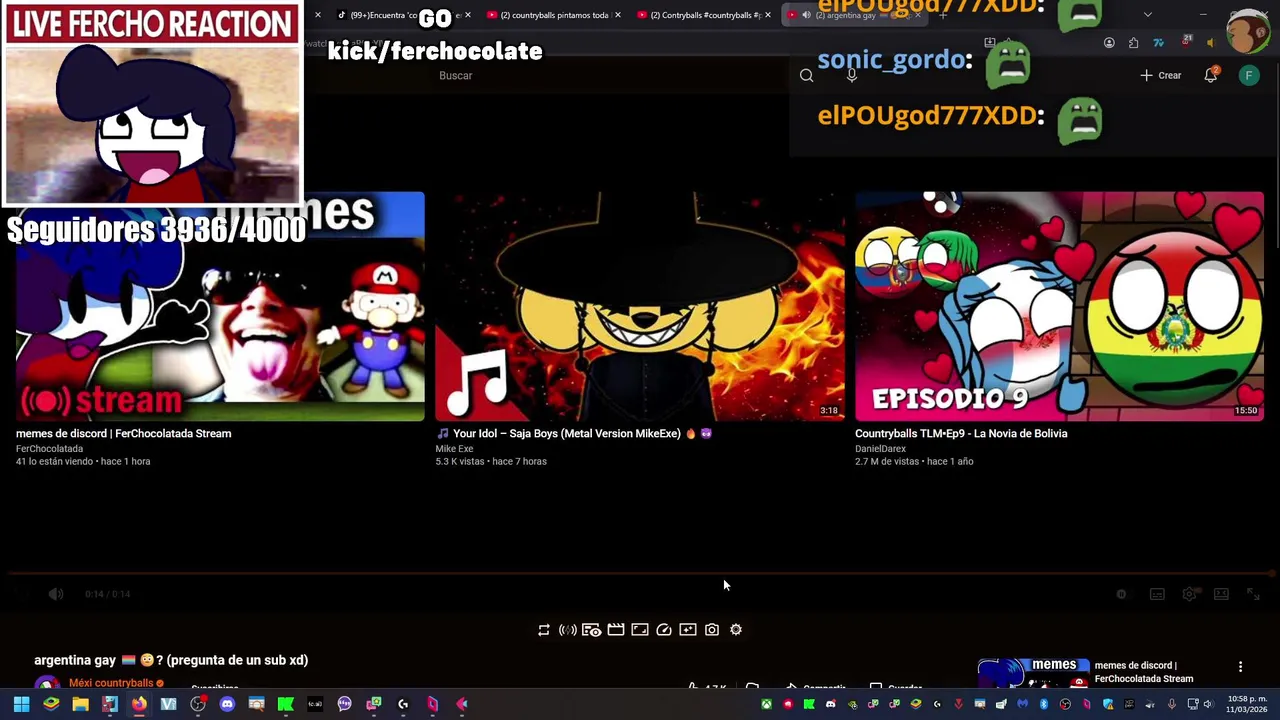Open options menu for memes de discord sidebar video
The width and height of the screenshot is (1280, 720).
(1240, 667)
